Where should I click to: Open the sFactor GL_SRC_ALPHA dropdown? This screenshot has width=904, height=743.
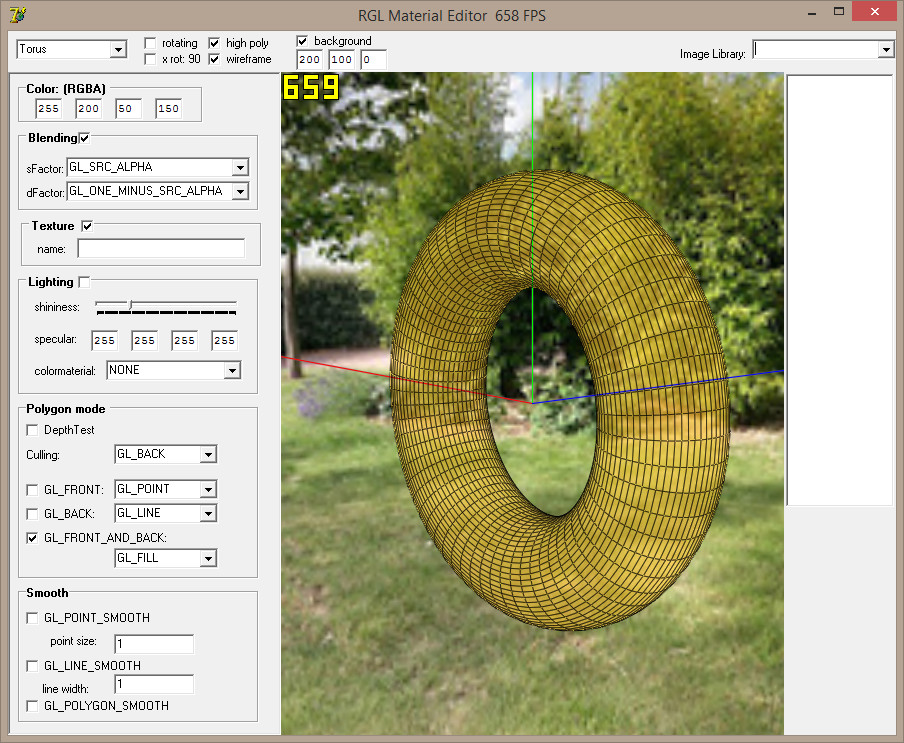[x=239, y=167]
